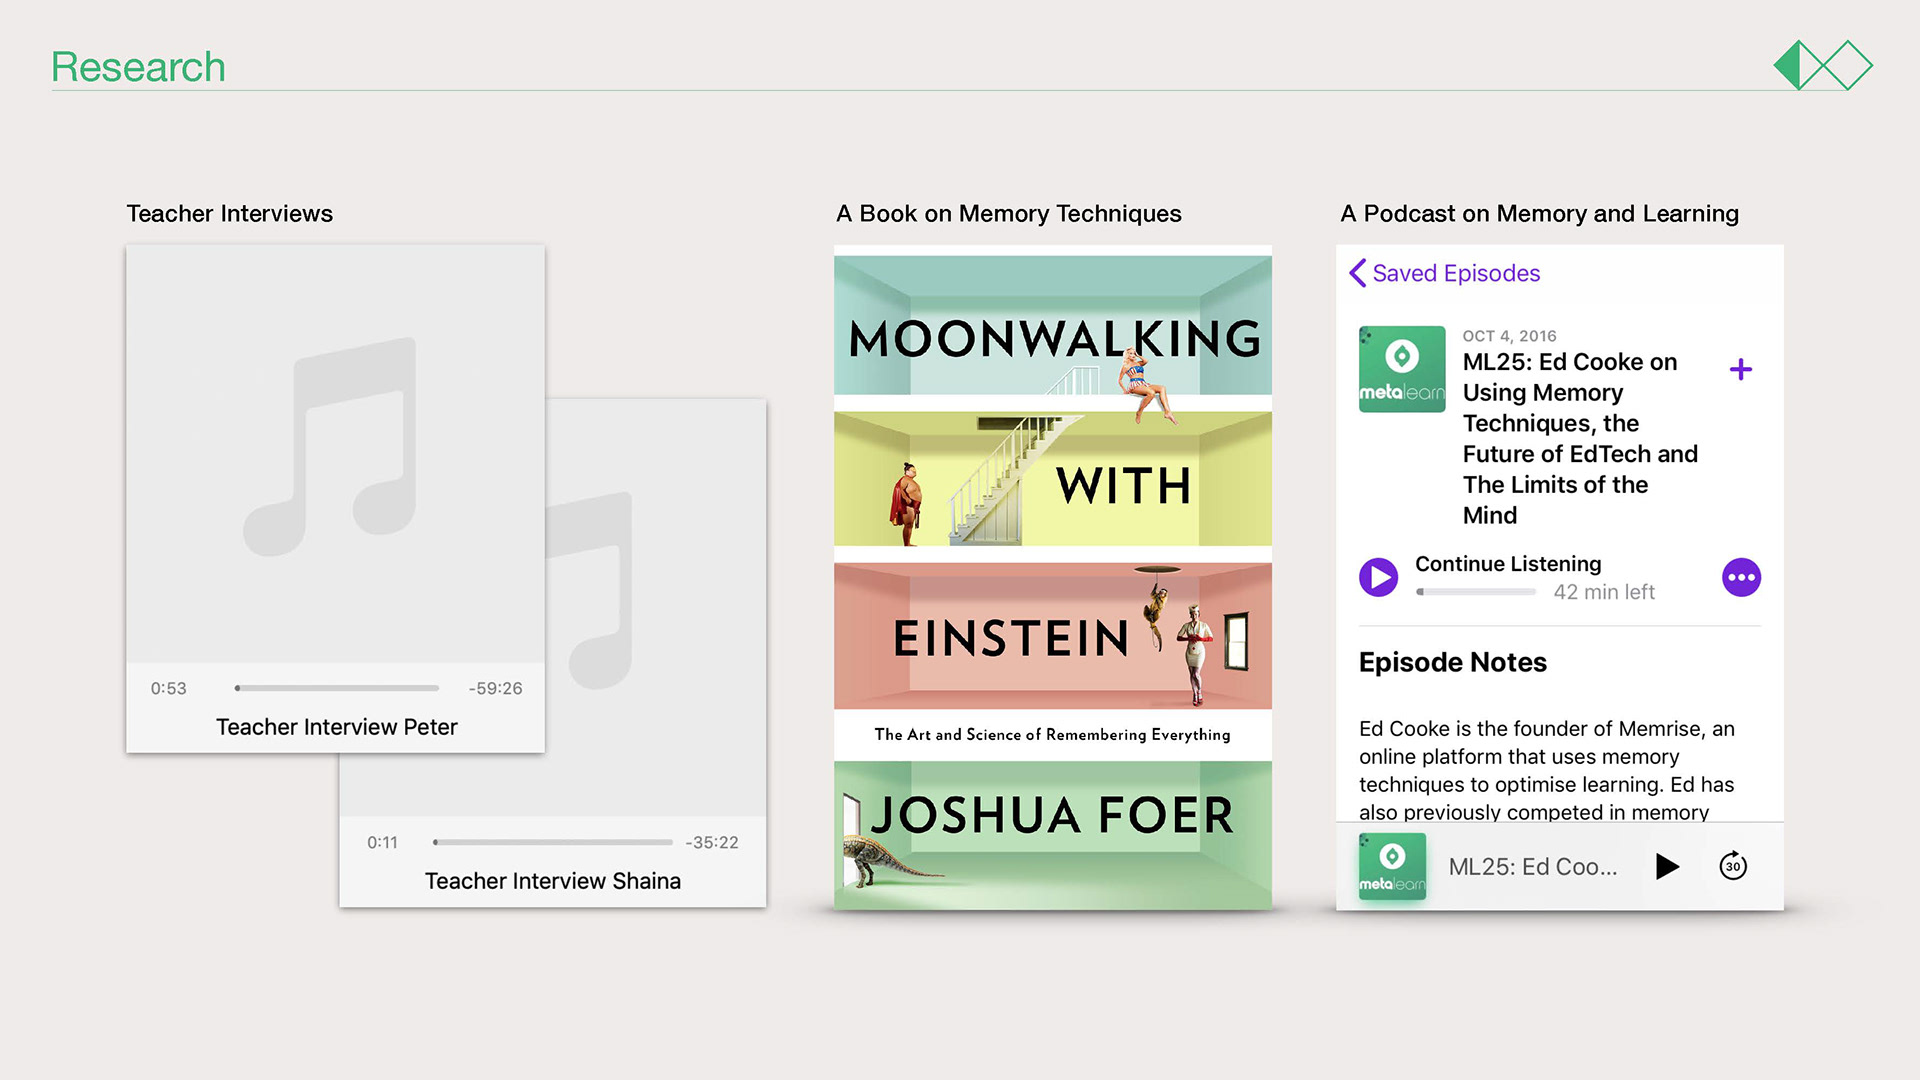Skip forward 30 seconds in mini player
The image size is (1920, 1080).
(x=1733, y=866)
